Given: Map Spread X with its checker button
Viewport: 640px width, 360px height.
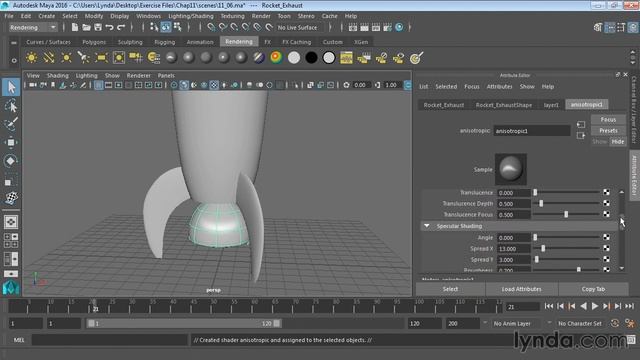Looking at the screenshot, I should (607, 248).
